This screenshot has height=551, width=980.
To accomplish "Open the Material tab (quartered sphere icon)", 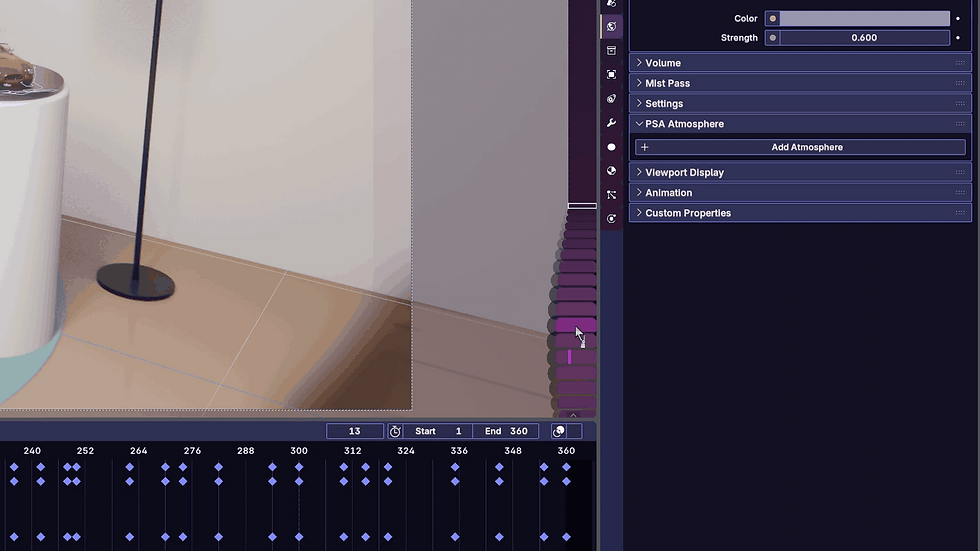I will pyautogui.click(x=611, y=171).
